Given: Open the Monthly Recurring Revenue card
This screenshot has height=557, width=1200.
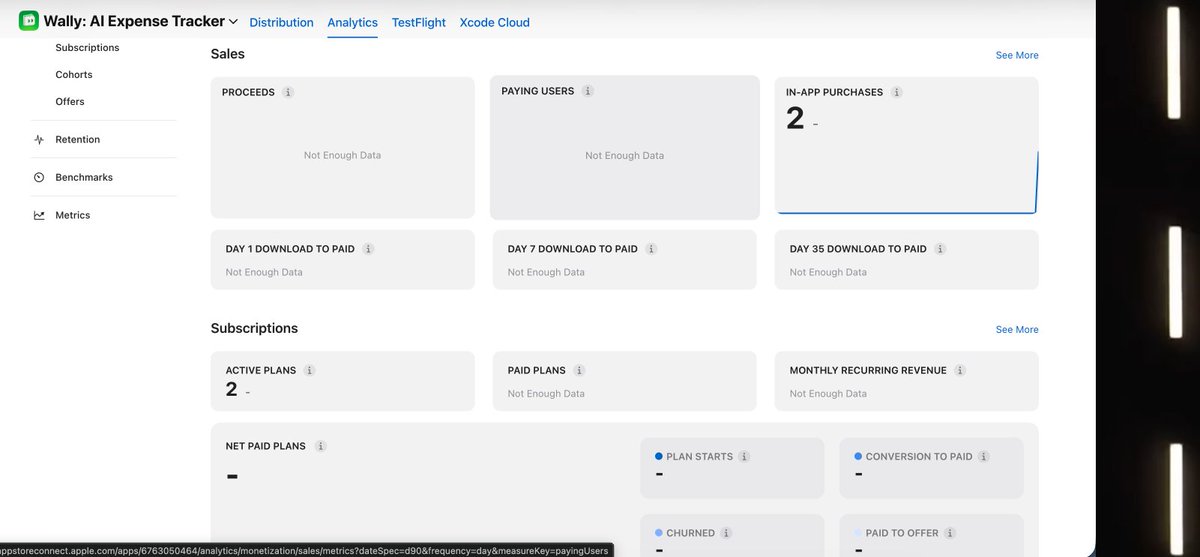Looking at the screenshot, I should tap(907, 381).
